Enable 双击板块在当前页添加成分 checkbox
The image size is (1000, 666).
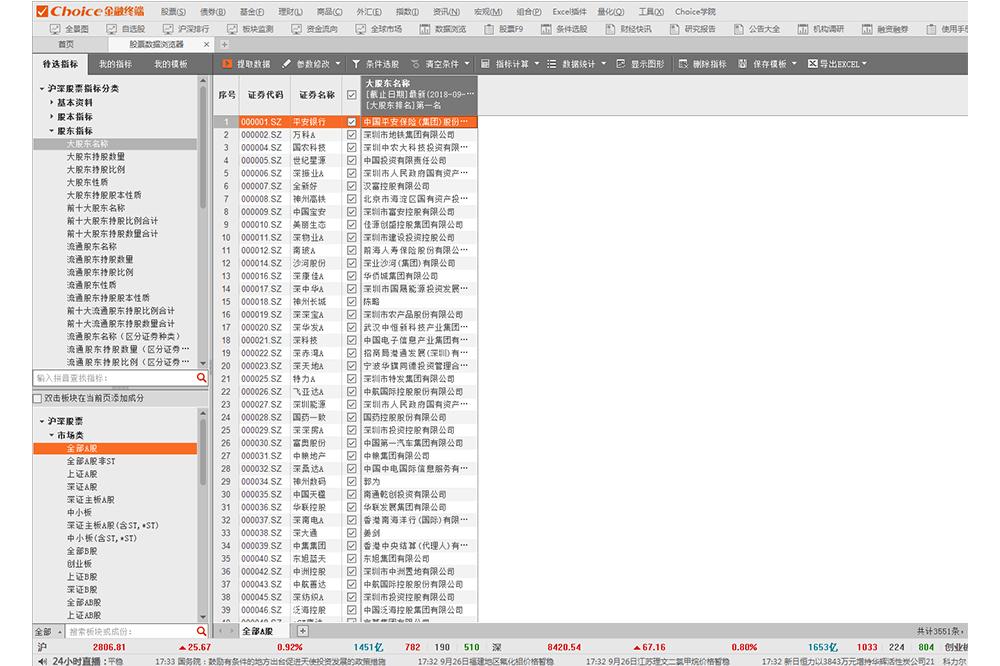pyautogui.click(x=38, y=398)
